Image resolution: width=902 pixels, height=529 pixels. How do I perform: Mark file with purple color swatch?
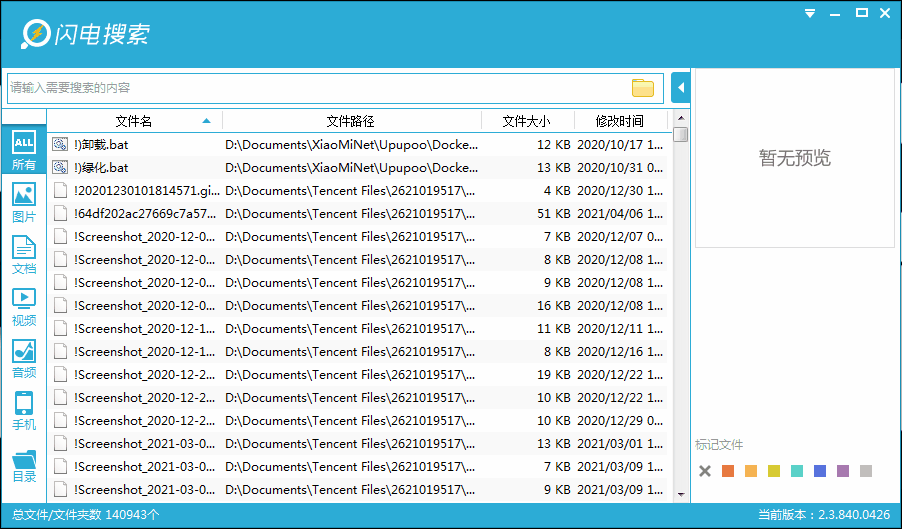click(843, 472)
